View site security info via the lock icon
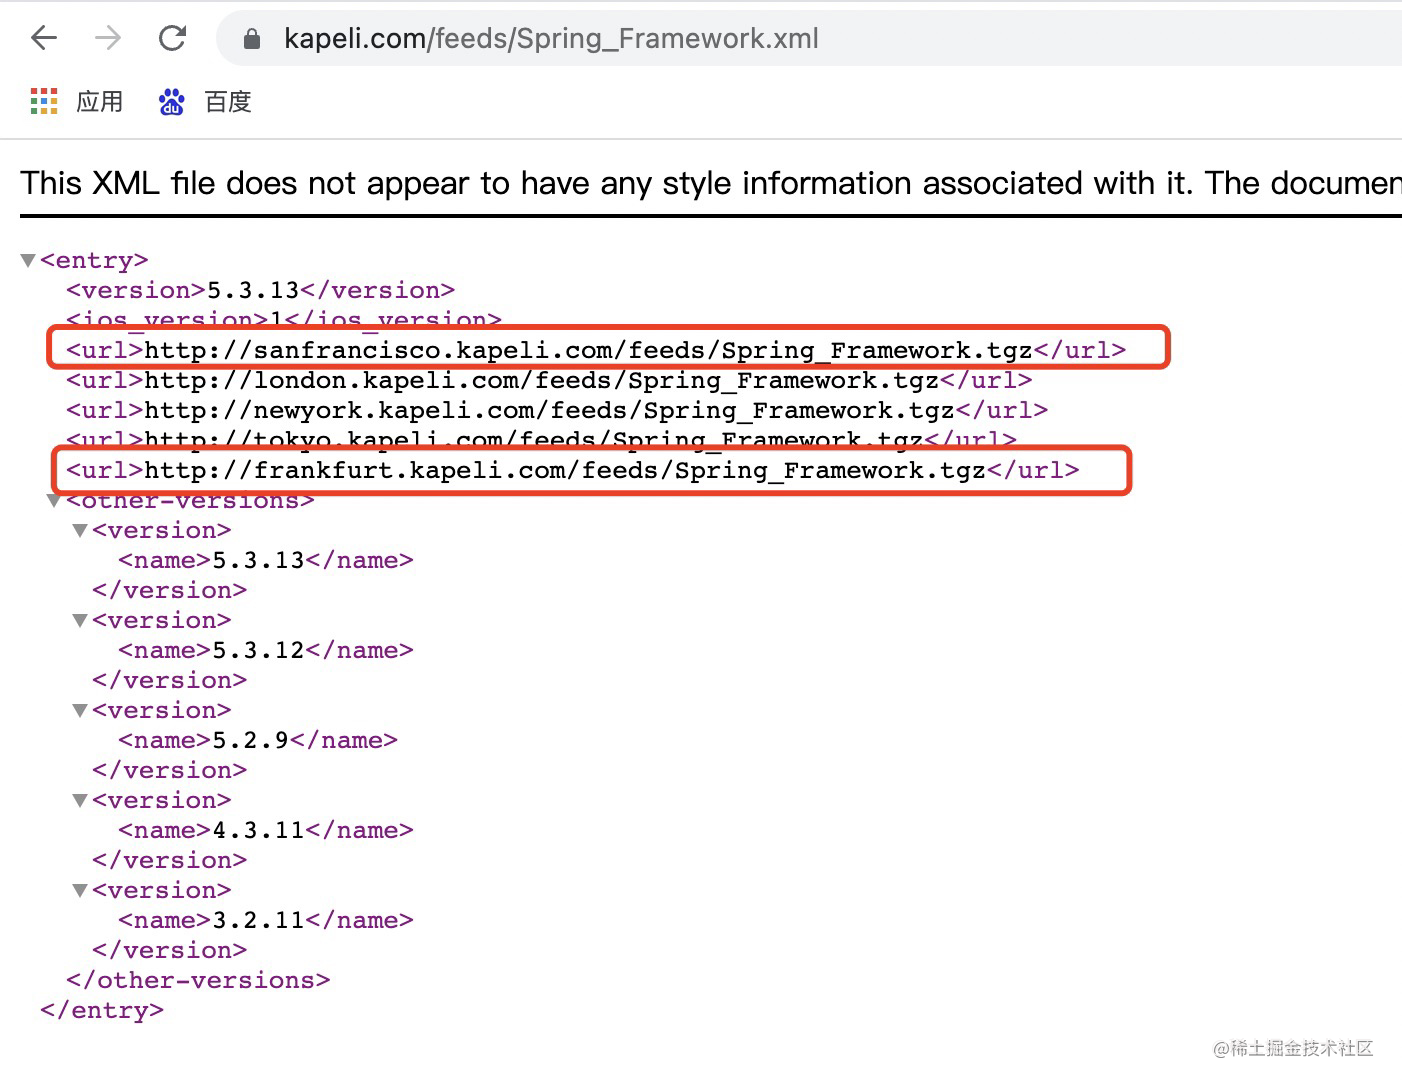1402x1086 pixels. [251, 38]
